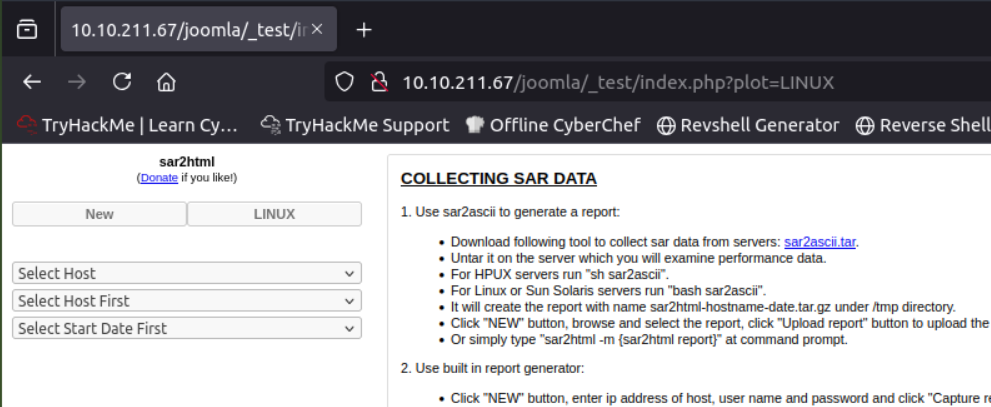
Task: Expand the Select Host First dropdown
Action: coord(187,300)
